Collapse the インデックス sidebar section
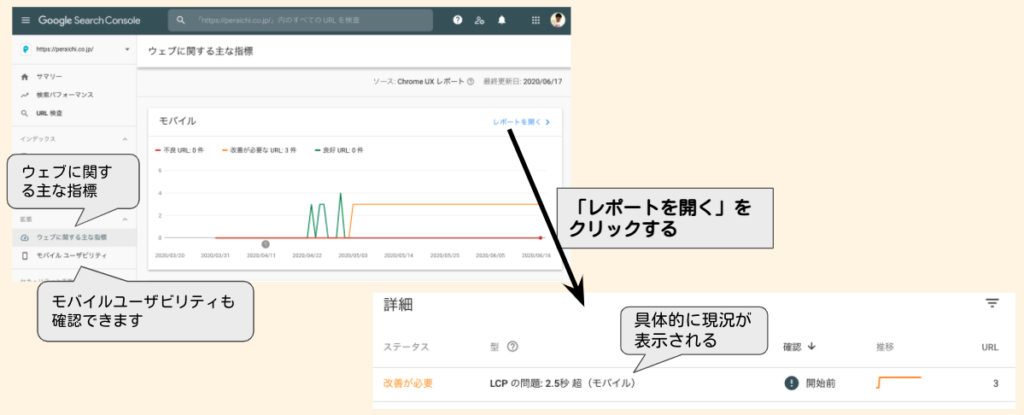This screenshot has height=415, width=1024. click(125, 139)
